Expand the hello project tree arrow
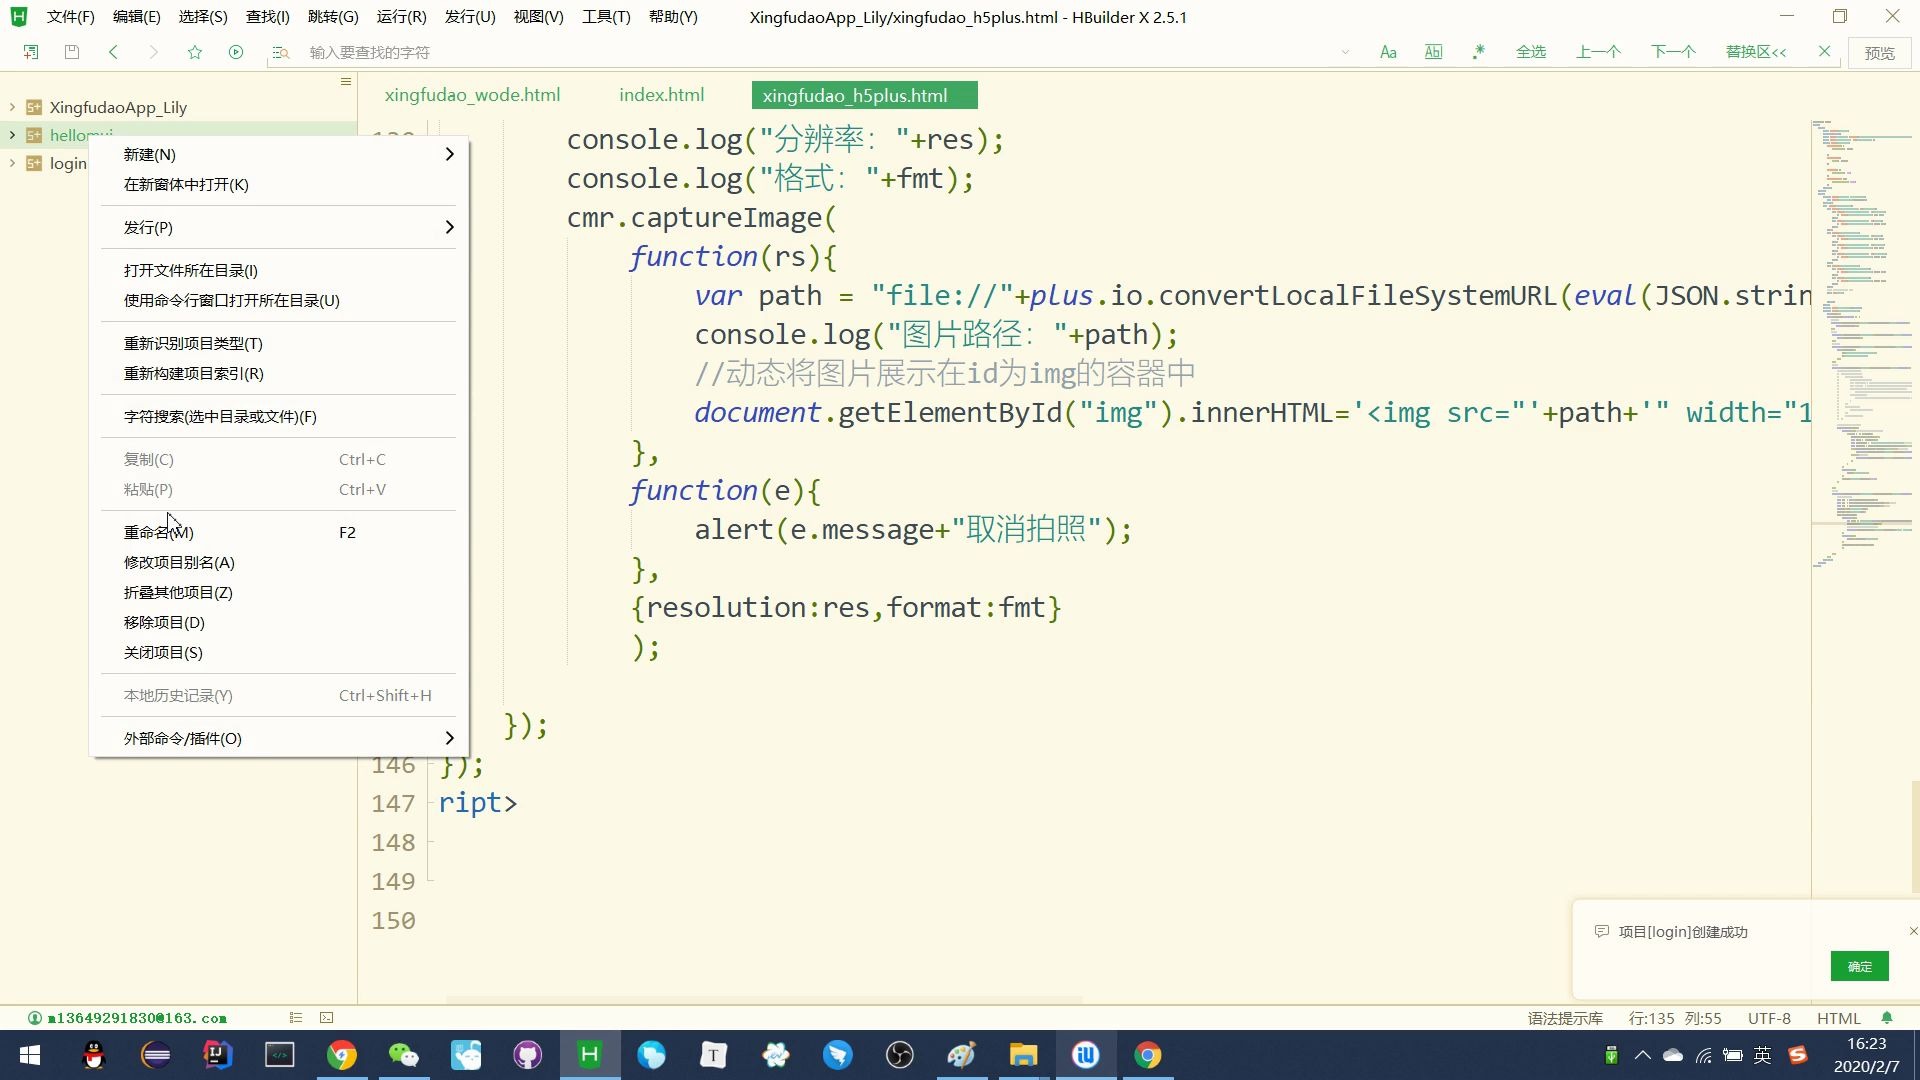 click(x=12, y=135)
